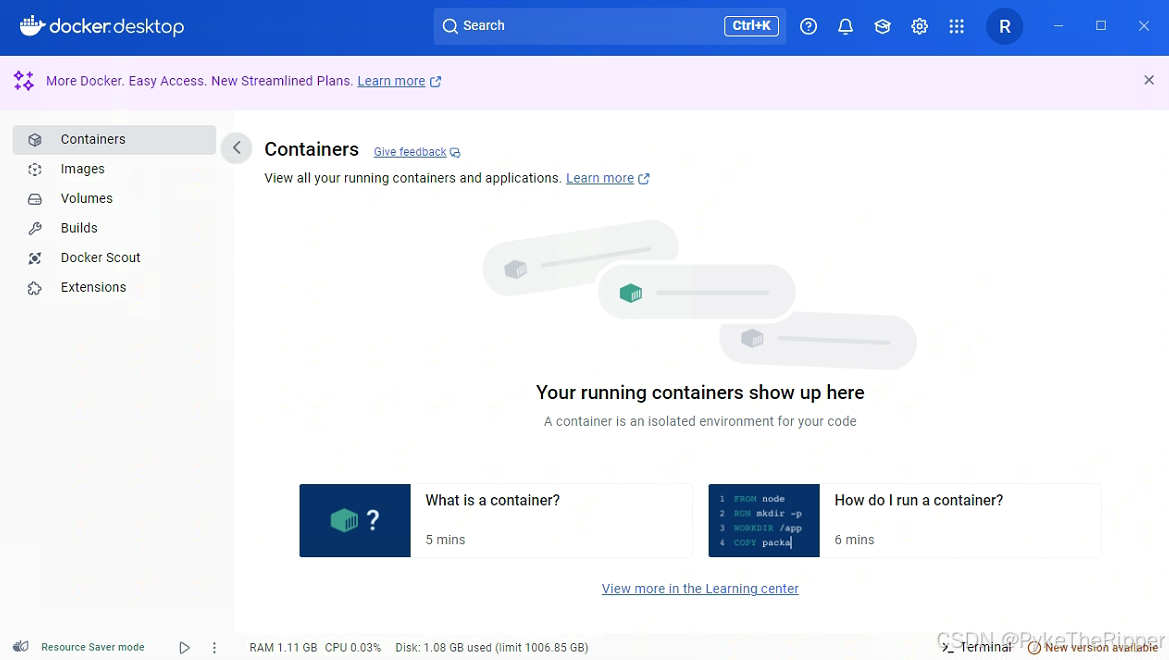The height and width of the screenshot is (660, 1169).
Task: Open the user account avatar R
Action: tap(1004, 26)
